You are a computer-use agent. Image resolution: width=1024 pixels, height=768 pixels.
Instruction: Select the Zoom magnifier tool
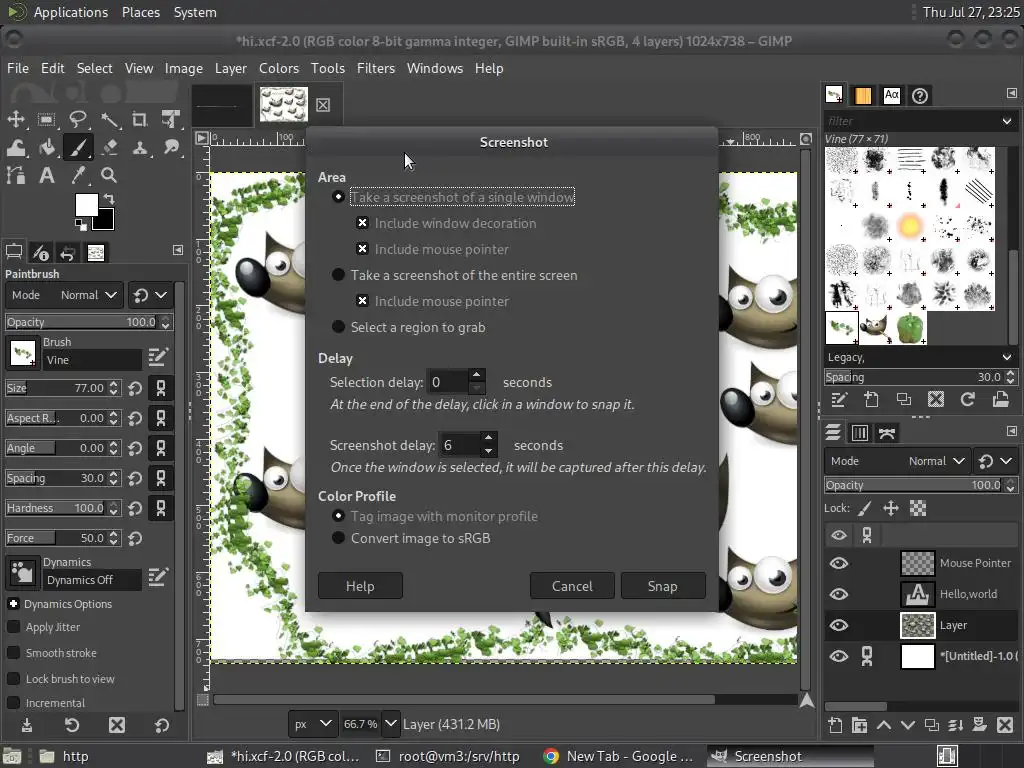pyautogui.click(x=109, y=175)
